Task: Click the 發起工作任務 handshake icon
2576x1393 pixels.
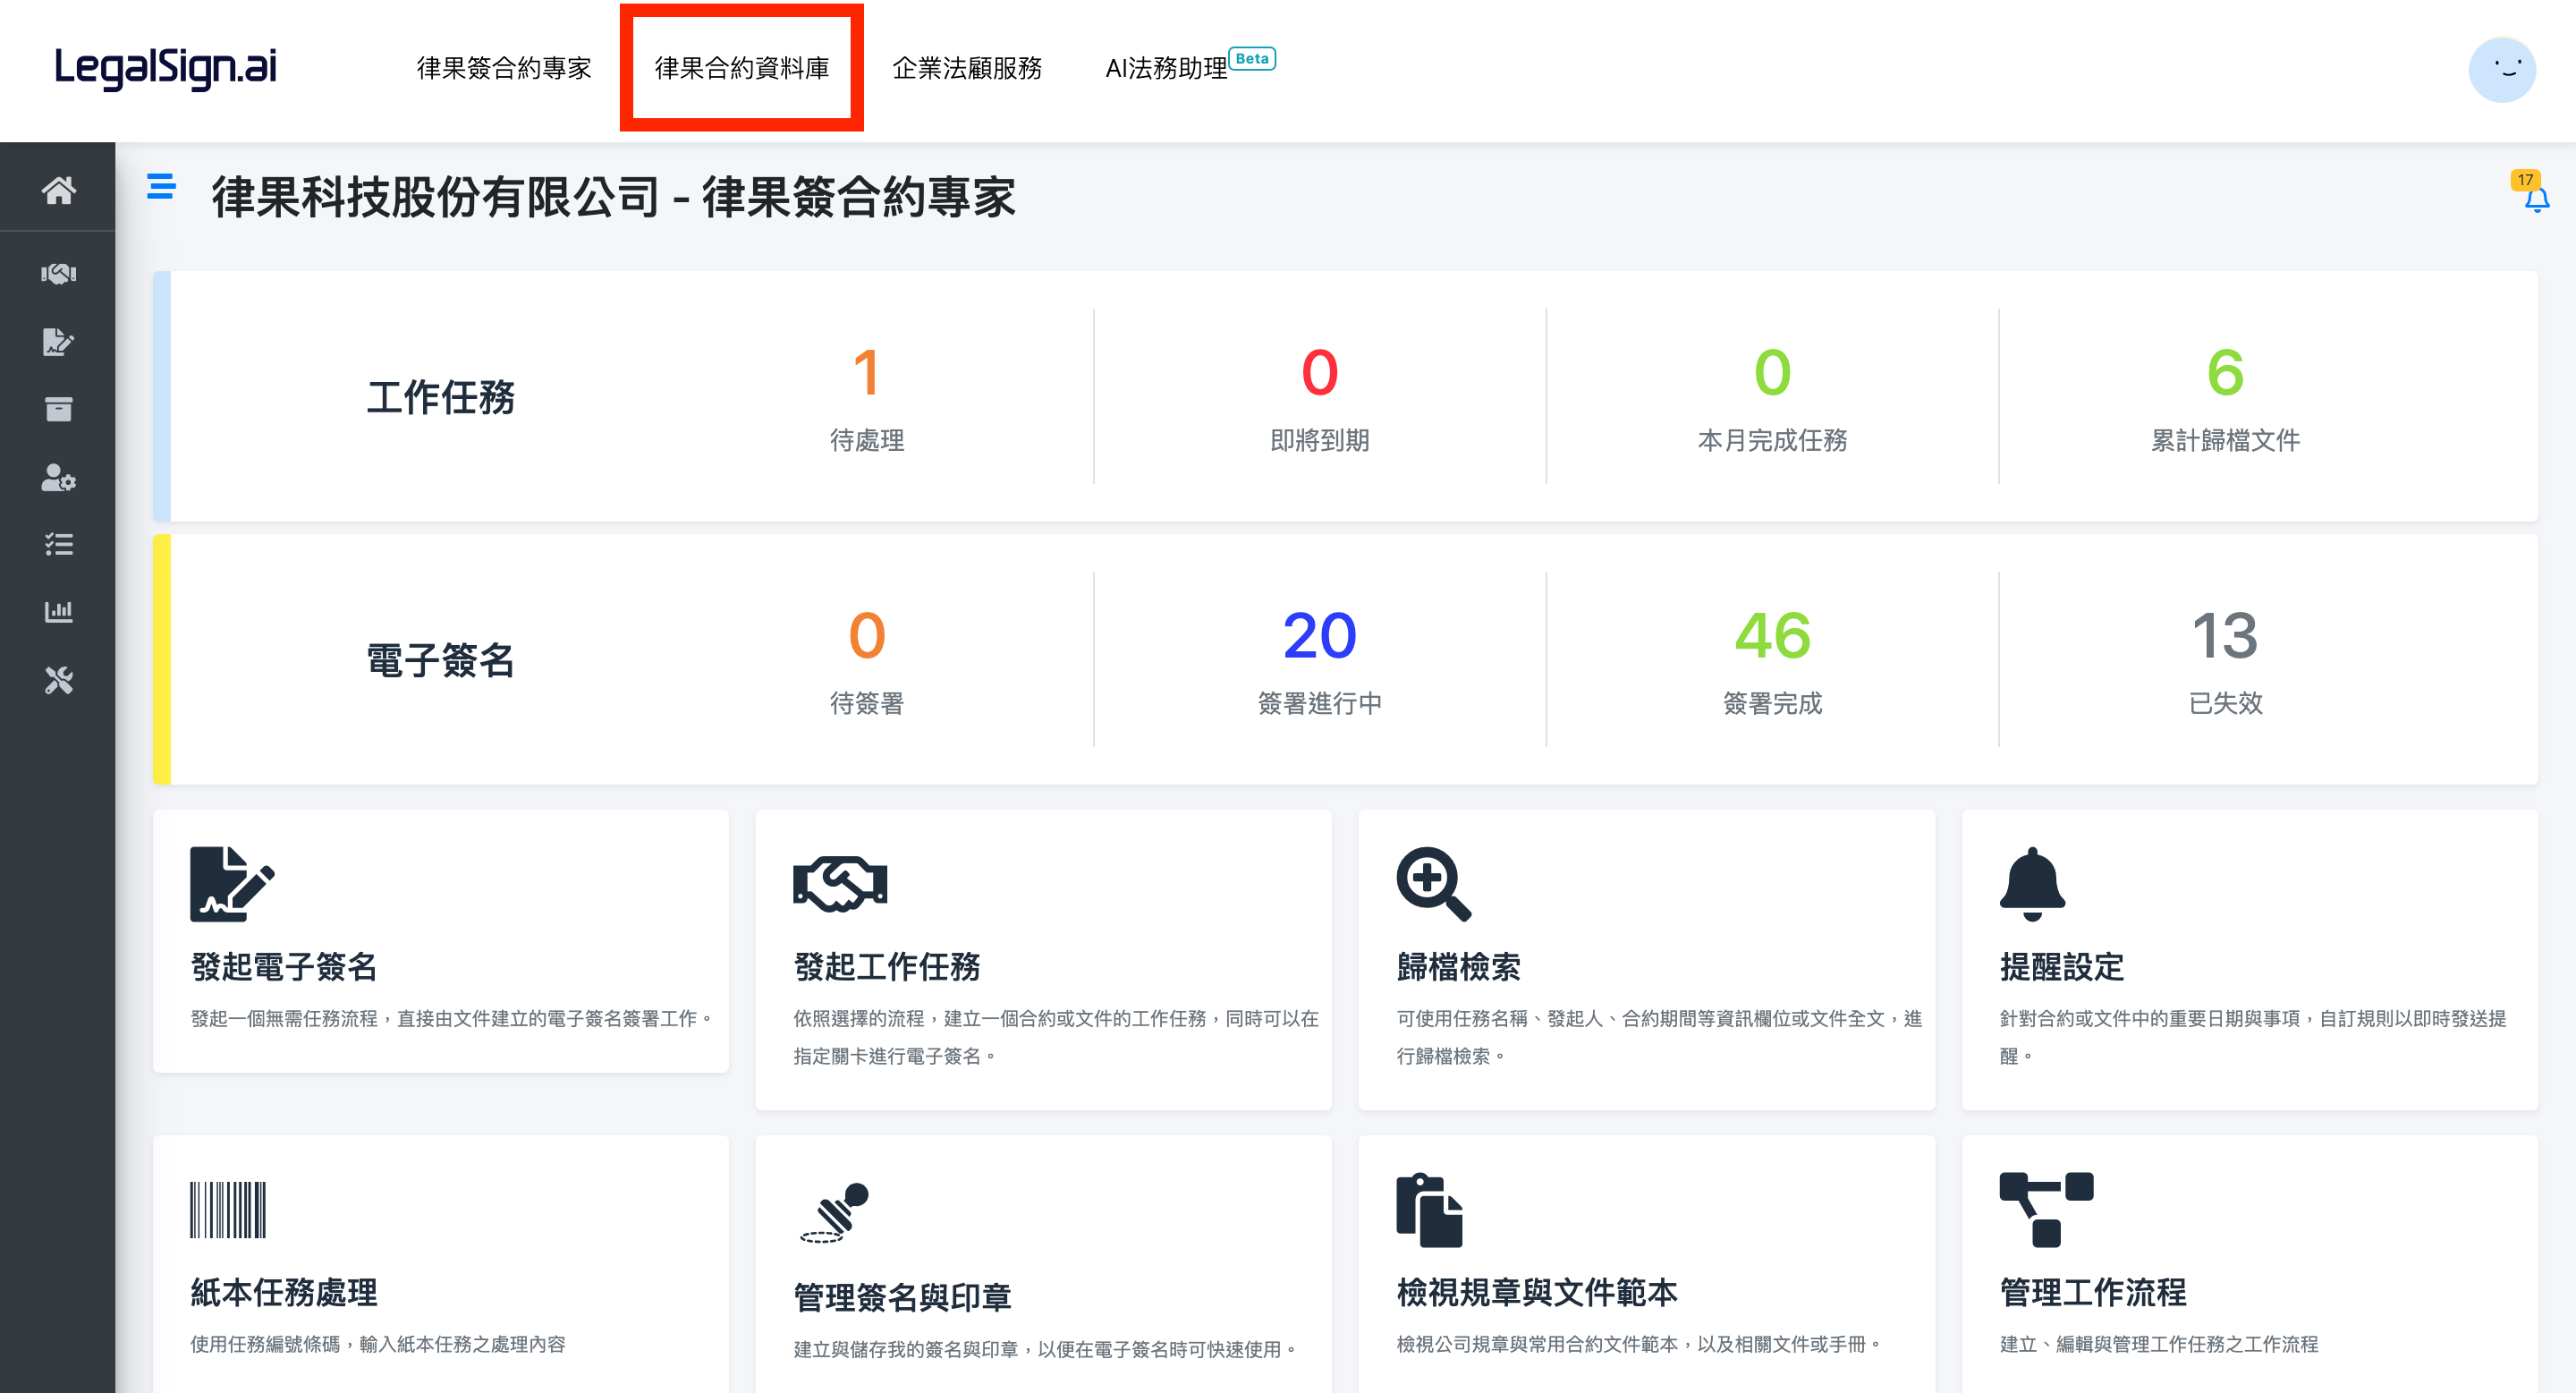Action: [839, 883]
